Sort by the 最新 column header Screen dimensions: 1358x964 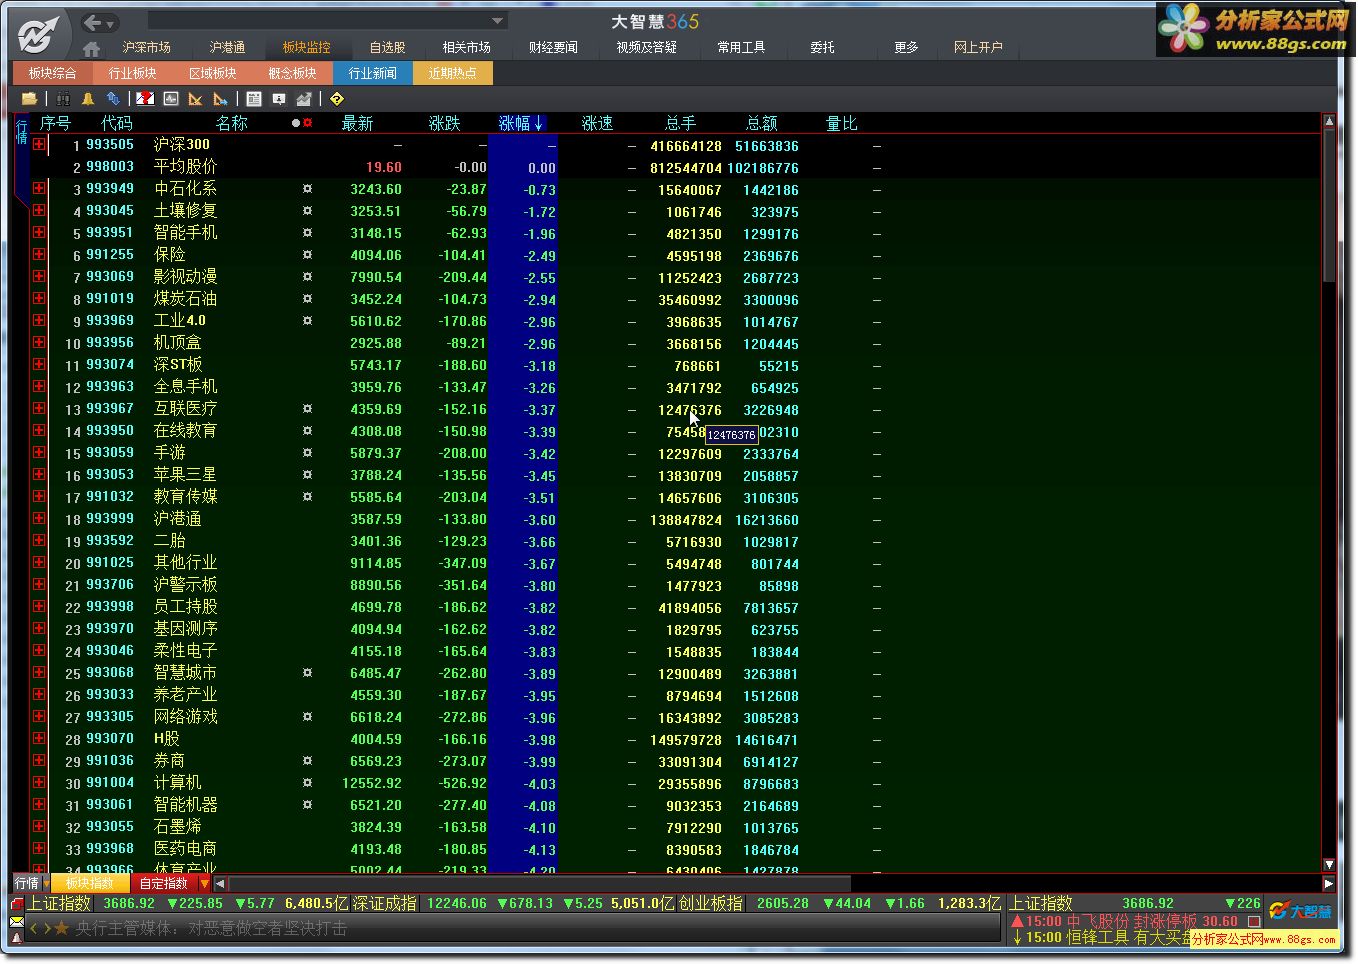coord(357,123)
